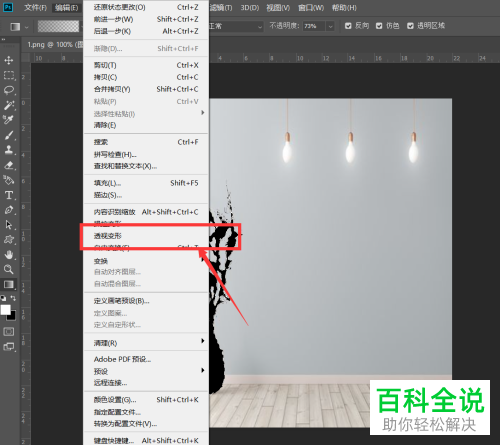Viewport: 500px width, 445px height.
Task: Open the 3D(D) menu
Action: pyautogui.click(x=250, y=7)
